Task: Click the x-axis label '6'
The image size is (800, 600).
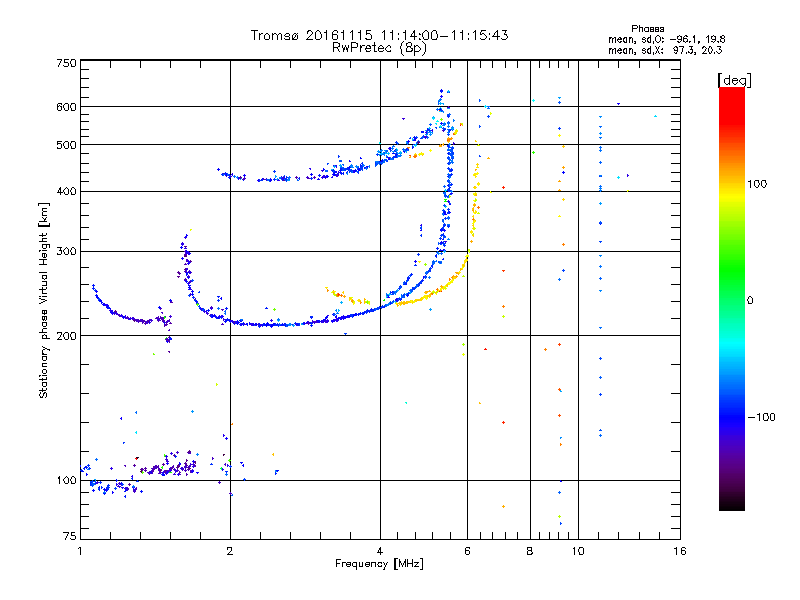Action: [467, 551]
